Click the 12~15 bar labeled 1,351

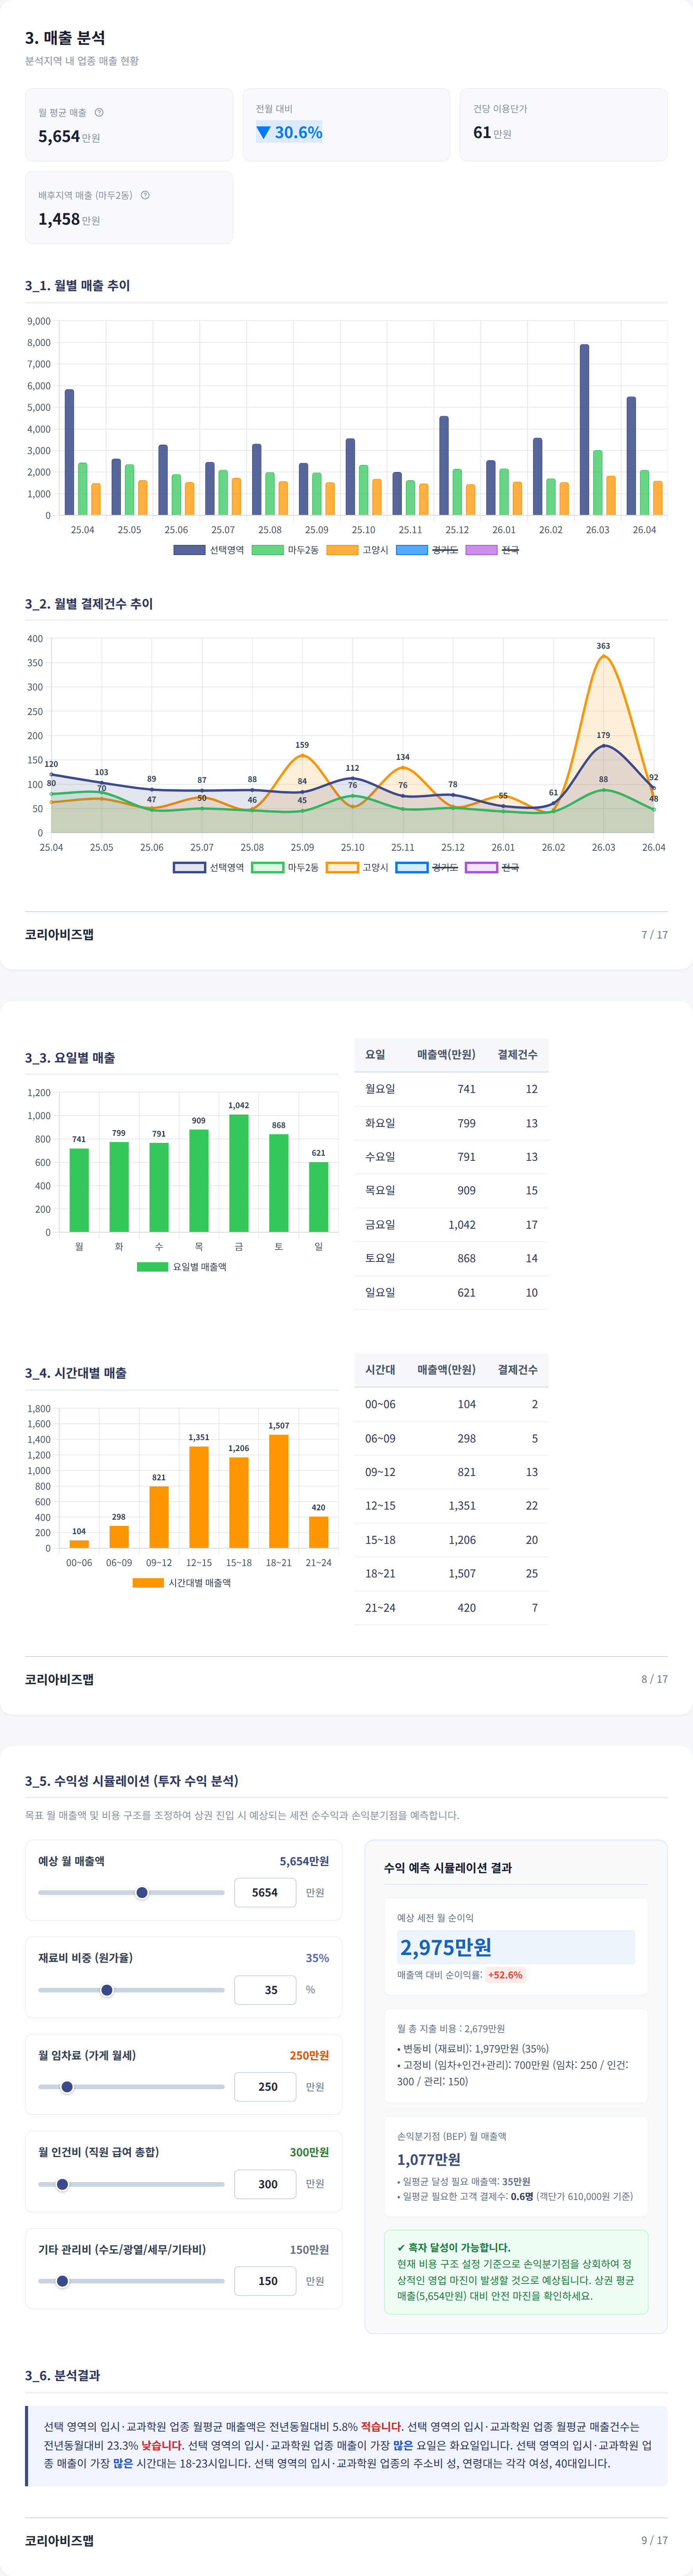(x=199, y=1497)
